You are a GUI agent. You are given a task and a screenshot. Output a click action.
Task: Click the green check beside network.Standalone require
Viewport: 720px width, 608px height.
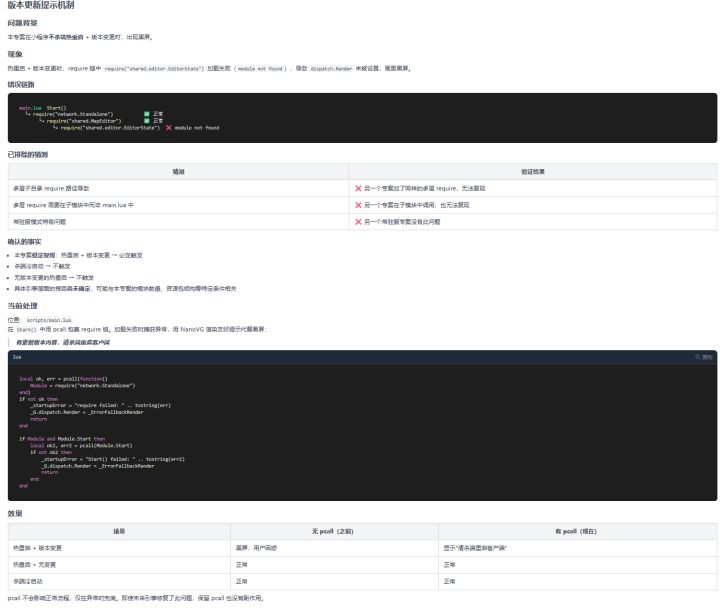[x=146, y=114]
